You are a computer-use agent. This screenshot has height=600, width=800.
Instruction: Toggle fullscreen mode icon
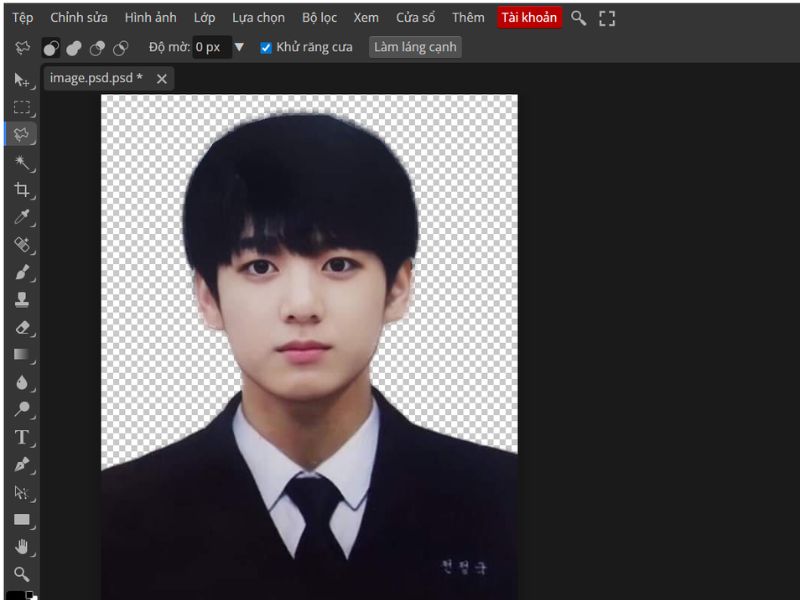coord(607,18)
